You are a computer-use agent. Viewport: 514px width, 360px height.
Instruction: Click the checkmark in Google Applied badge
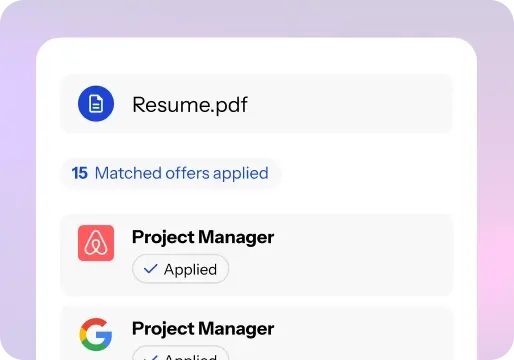[x=150, y=358]
